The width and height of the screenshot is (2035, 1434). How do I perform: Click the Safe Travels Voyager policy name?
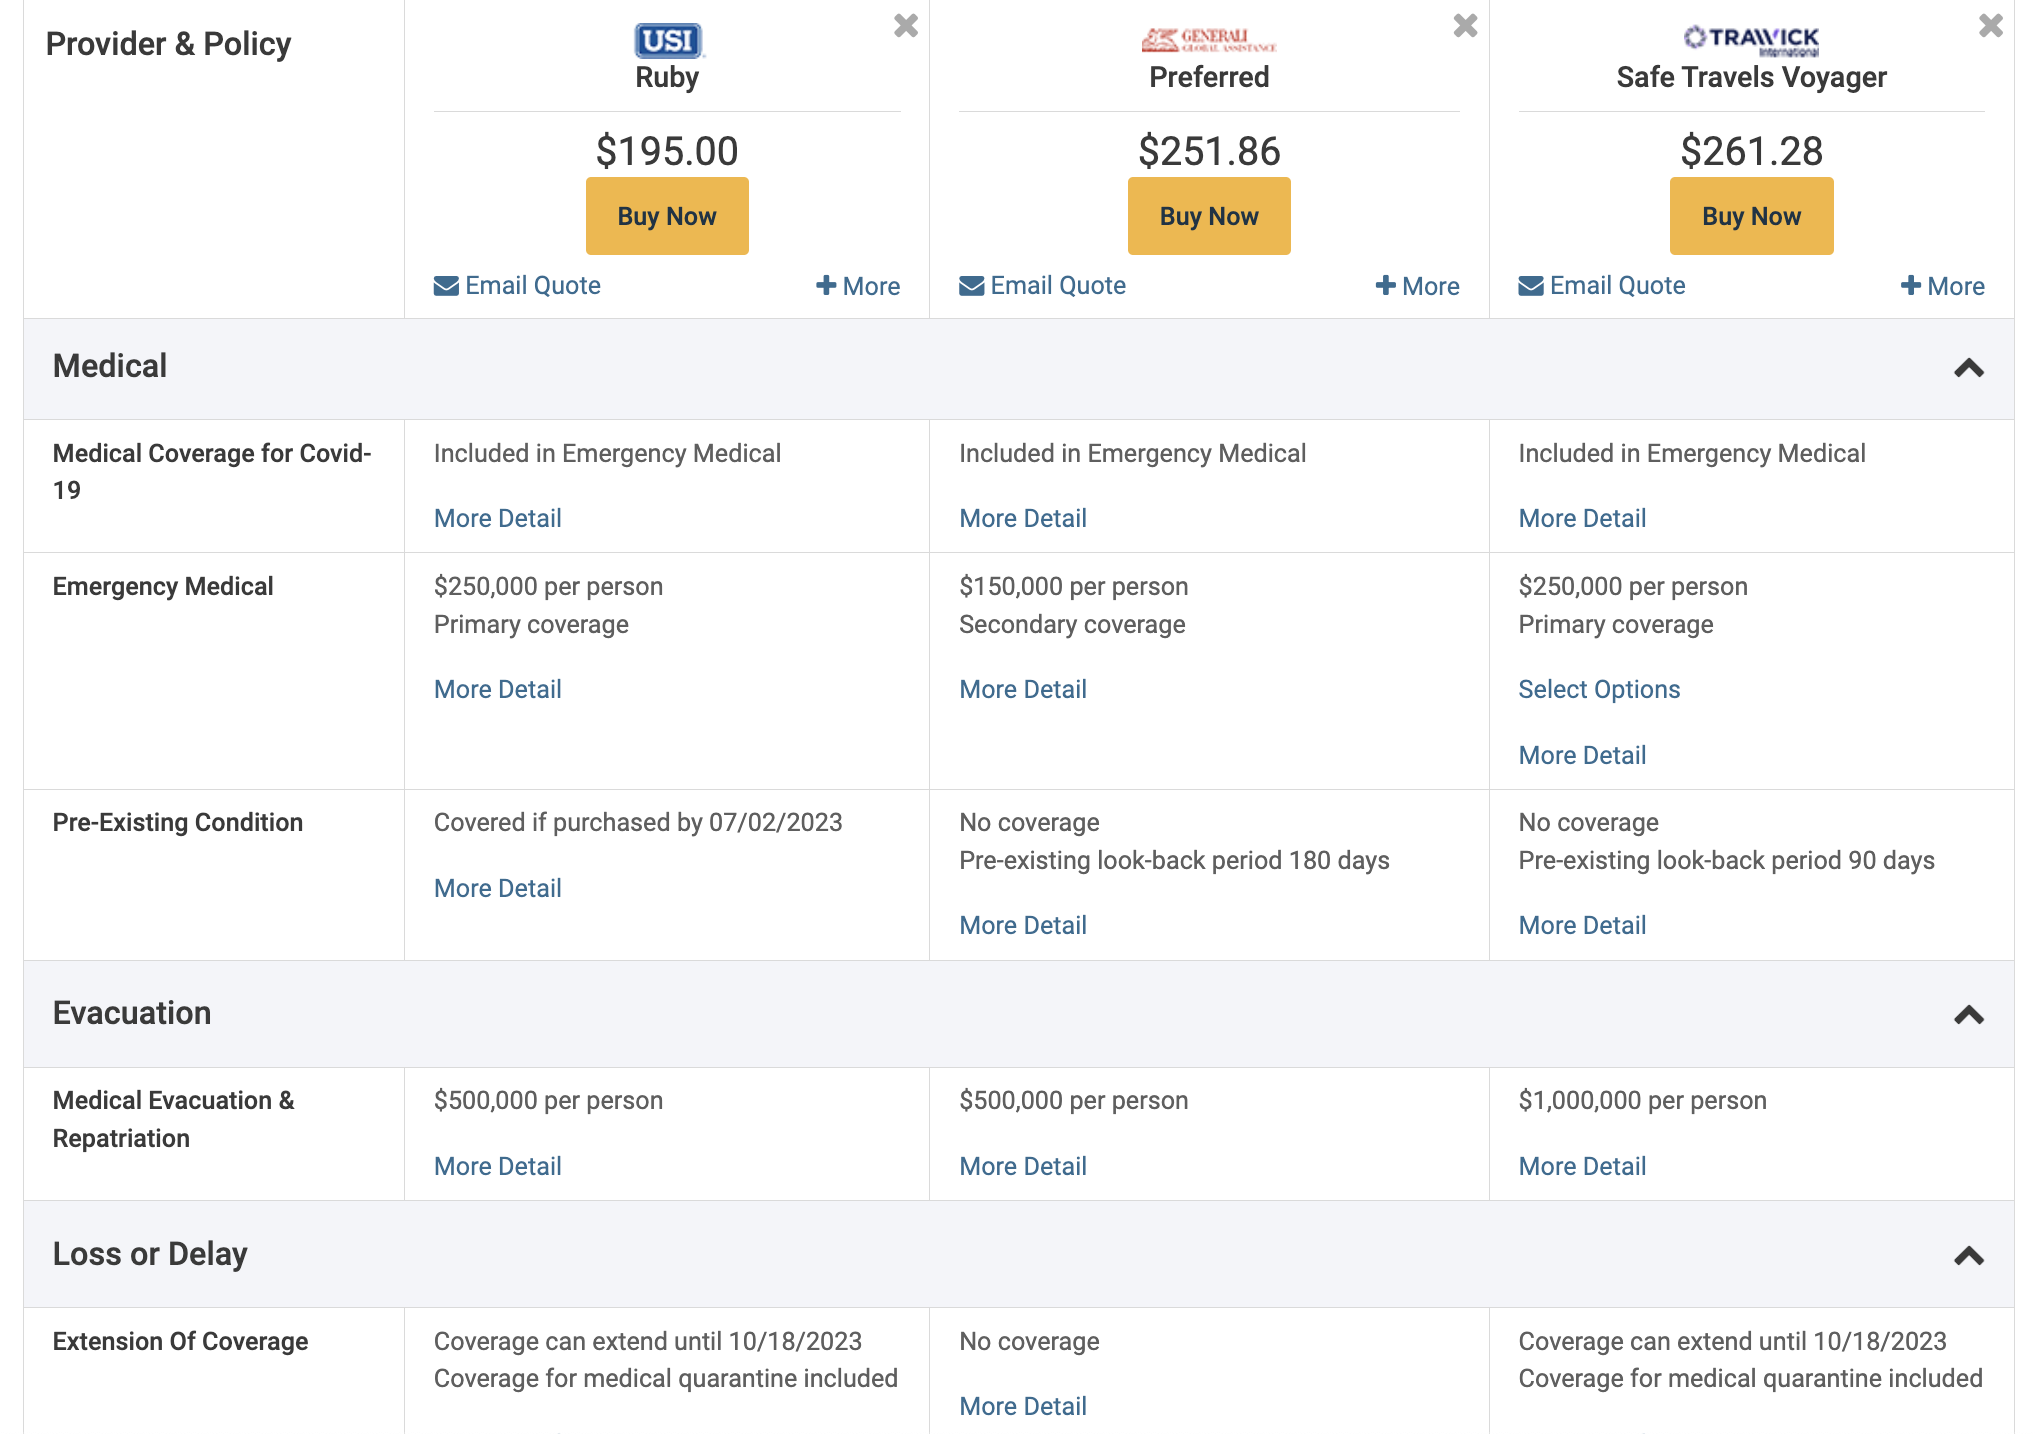tap(1751, 78)
